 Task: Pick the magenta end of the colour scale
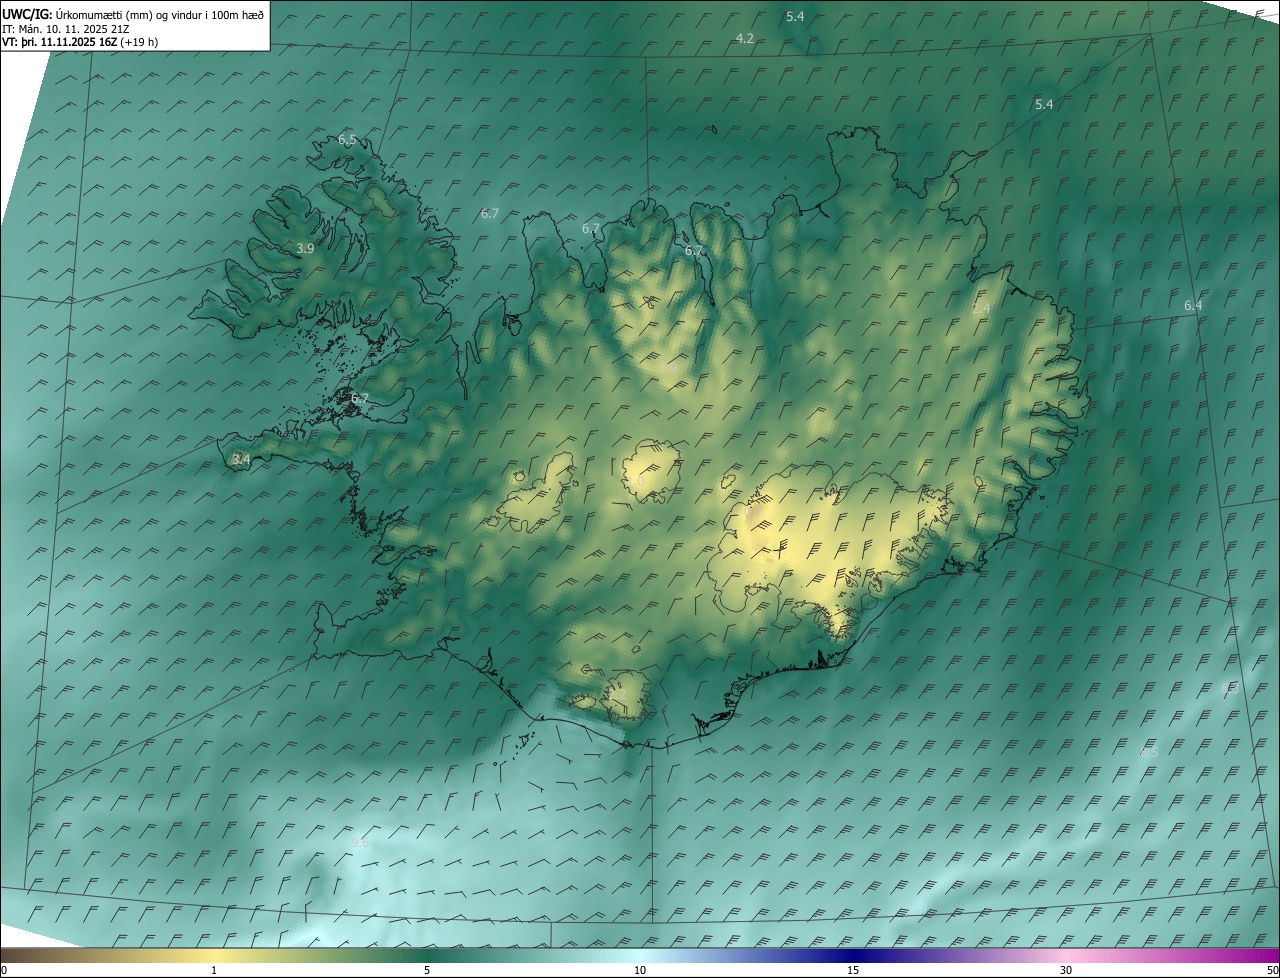[1262, 955]
